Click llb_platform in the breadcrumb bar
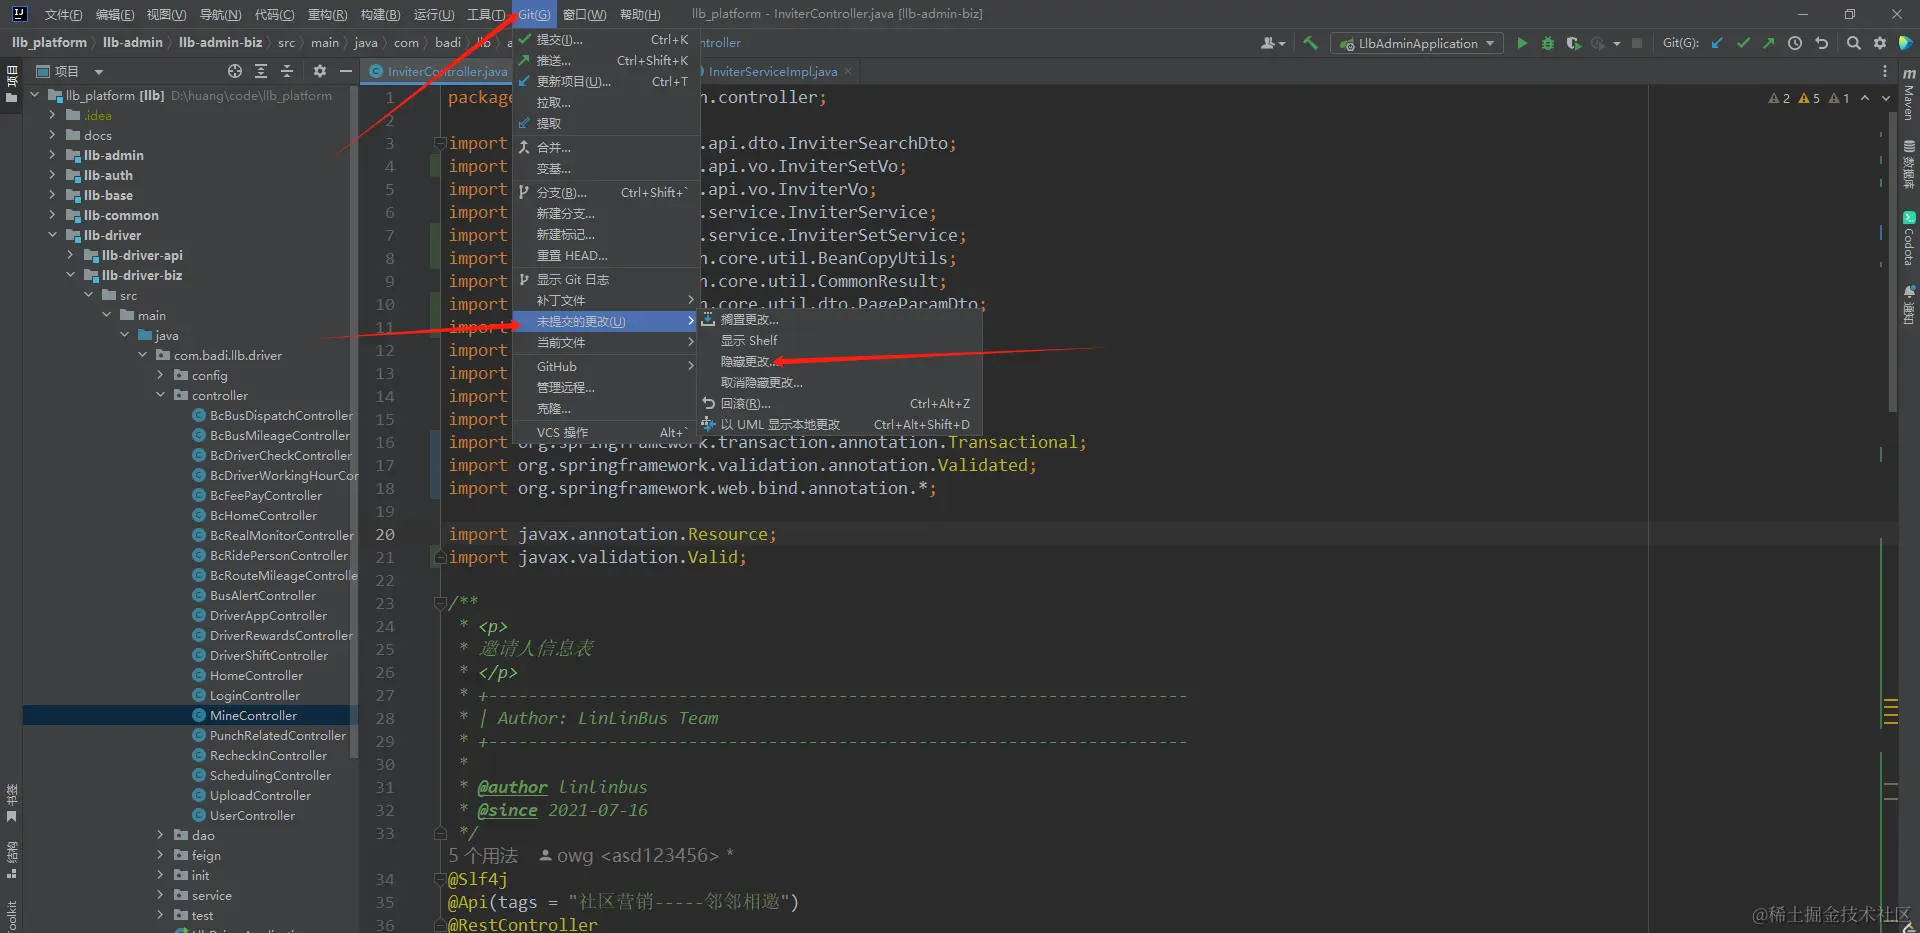The width and height of the screenshot is (1920, 933). pos(49,43)
